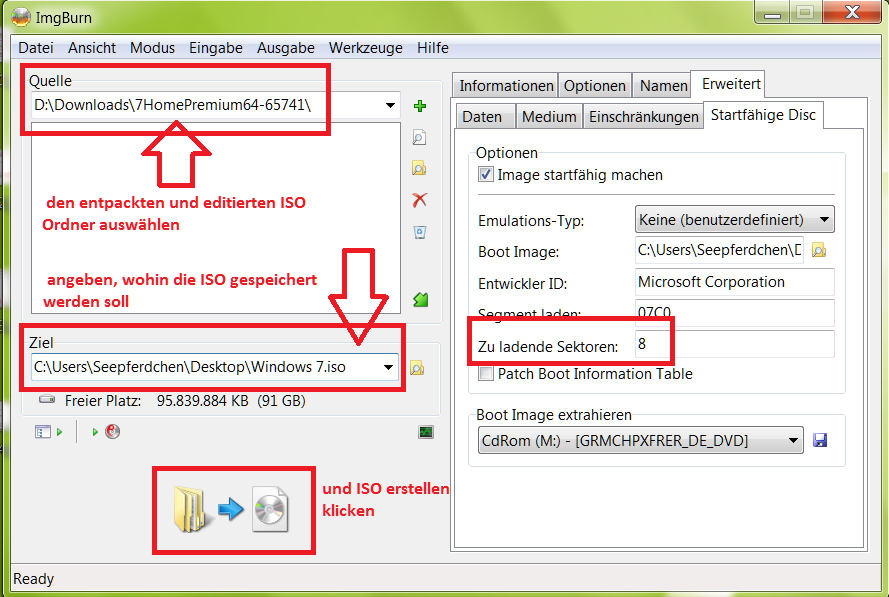Open the Modus menu

click(153, 48)
